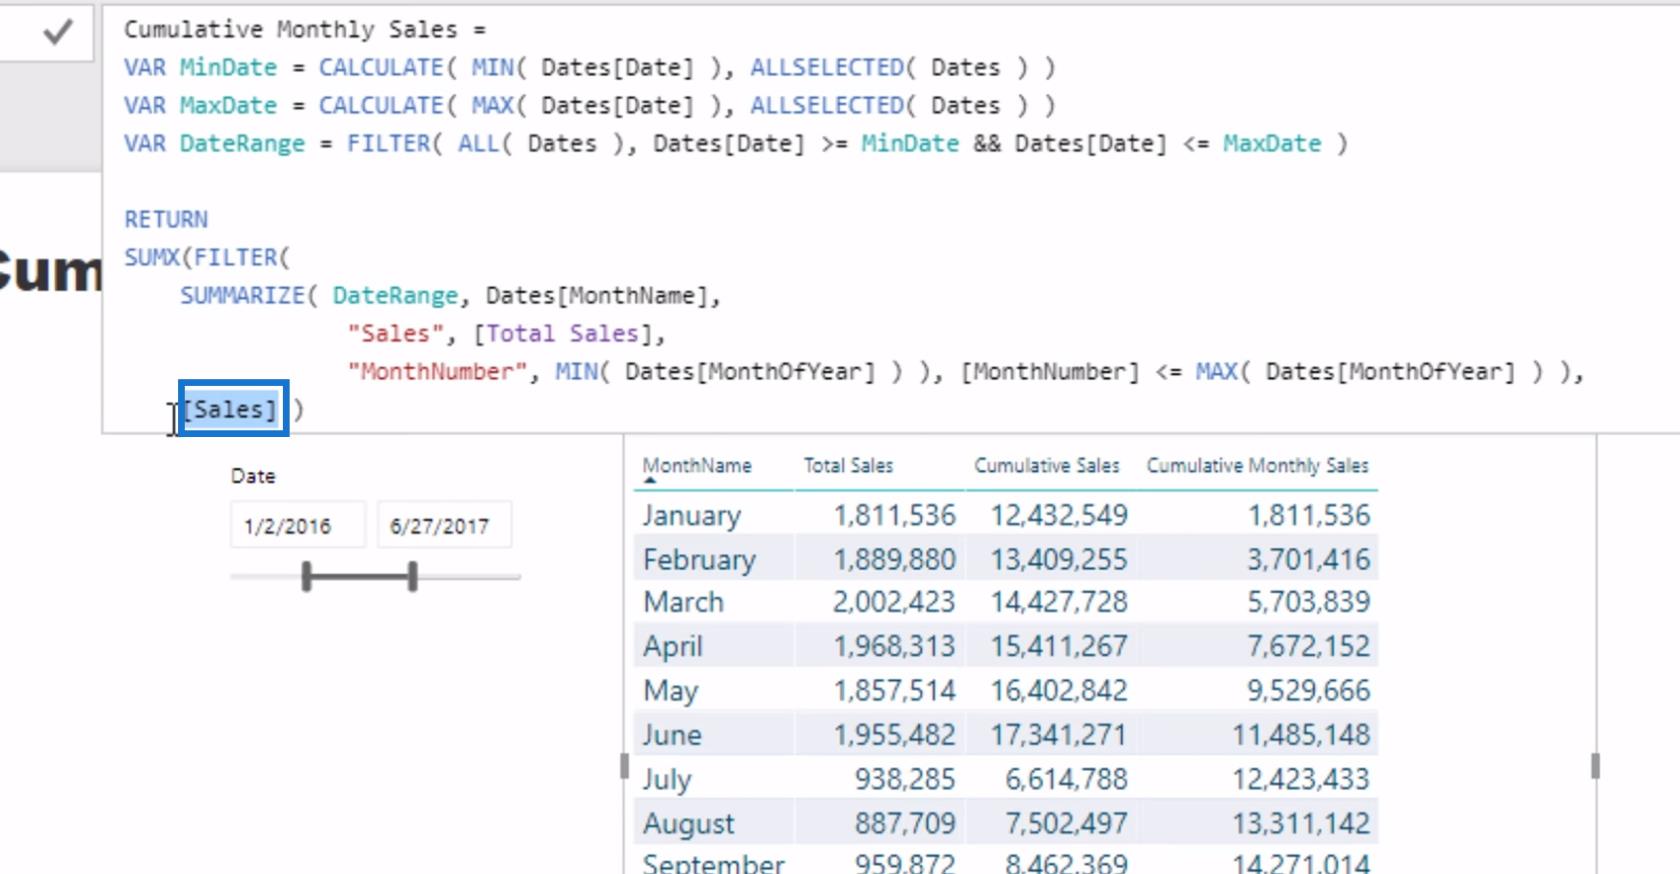1680x874 pixels.
Task: Sort by the Total Sales column header
Action: point(848,465)
